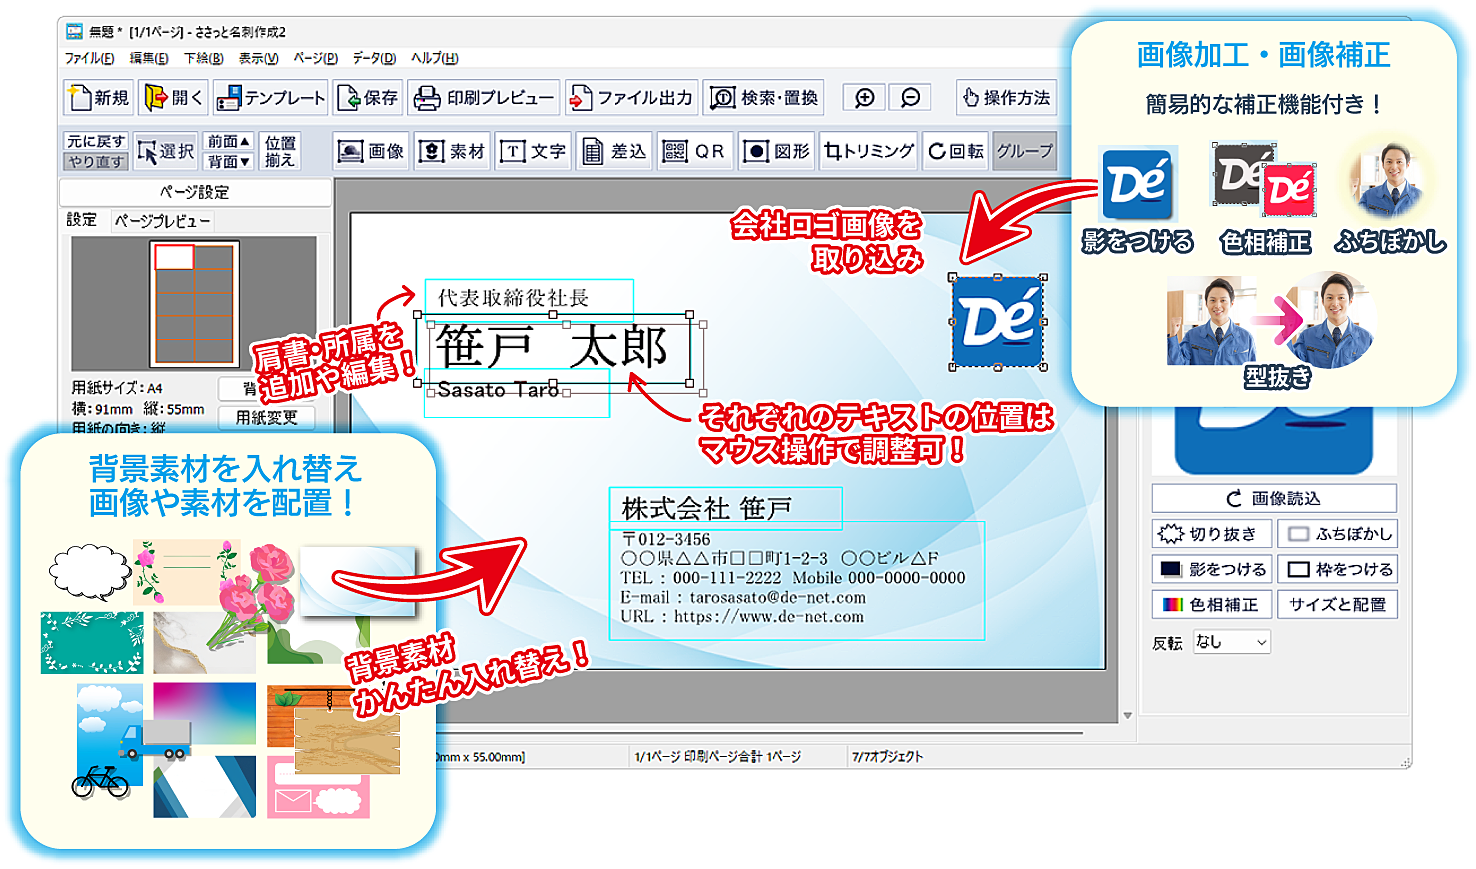Open 色相補正 hue correction
This screenshot has height=869, width=1476.
(x=1212, y=604)
